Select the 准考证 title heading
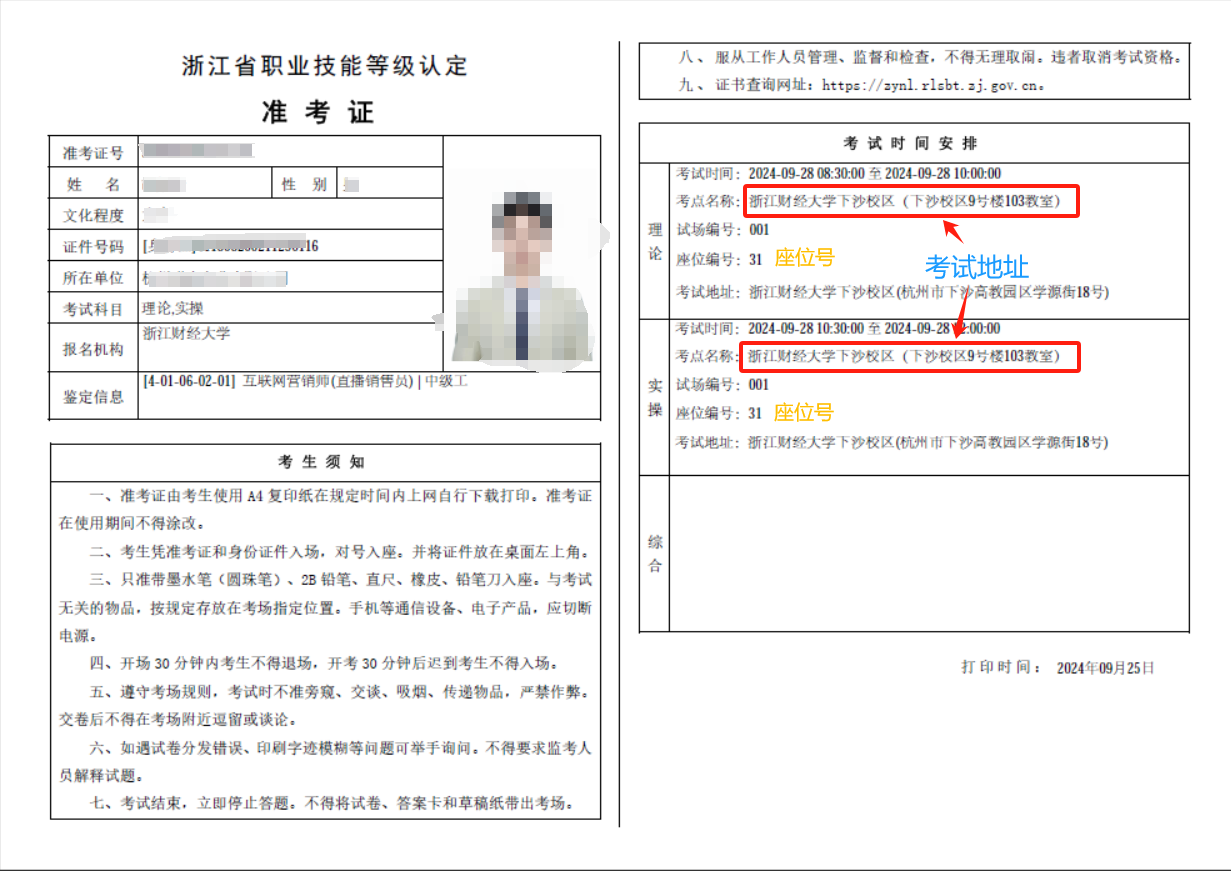Image resolution: width=1231 pixels, height=871 pixels. coord(318,112)
